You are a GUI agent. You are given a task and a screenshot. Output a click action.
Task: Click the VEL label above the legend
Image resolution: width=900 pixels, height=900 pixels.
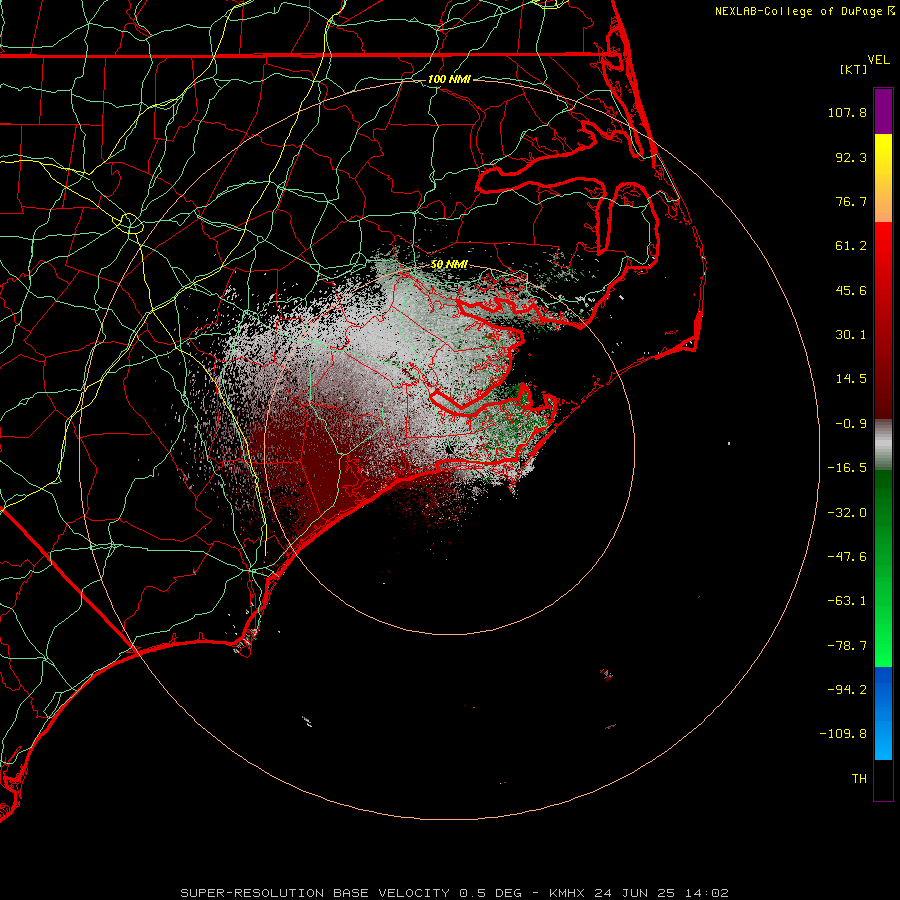point(878,60)
